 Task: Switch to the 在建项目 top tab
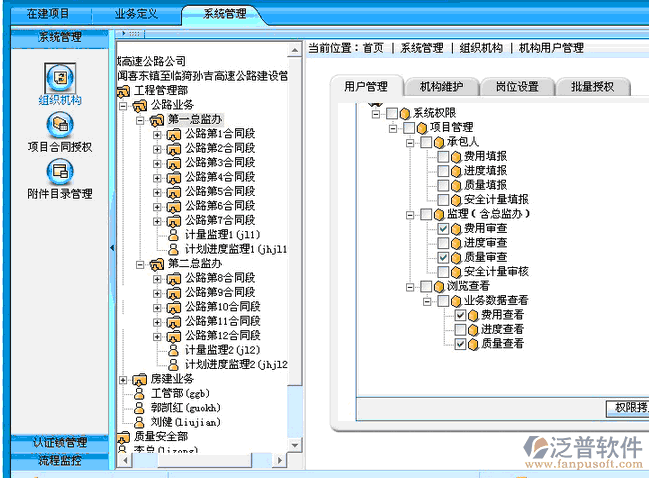(48, 14)
